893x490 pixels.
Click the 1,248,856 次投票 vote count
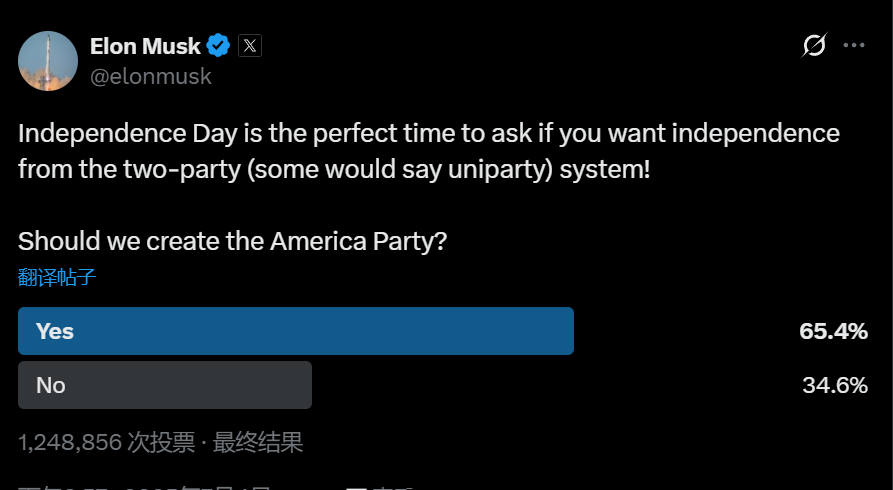[106, 443]
